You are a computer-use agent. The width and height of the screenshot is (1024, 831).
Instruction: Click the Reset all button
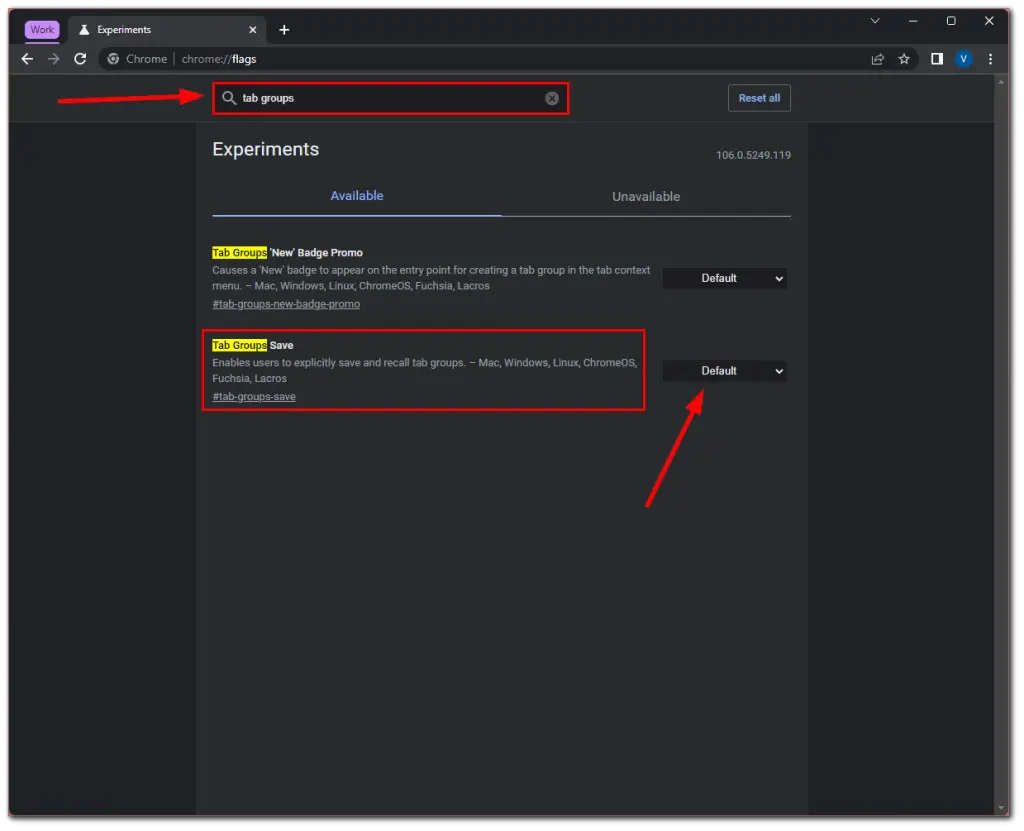tap(759, 98)
